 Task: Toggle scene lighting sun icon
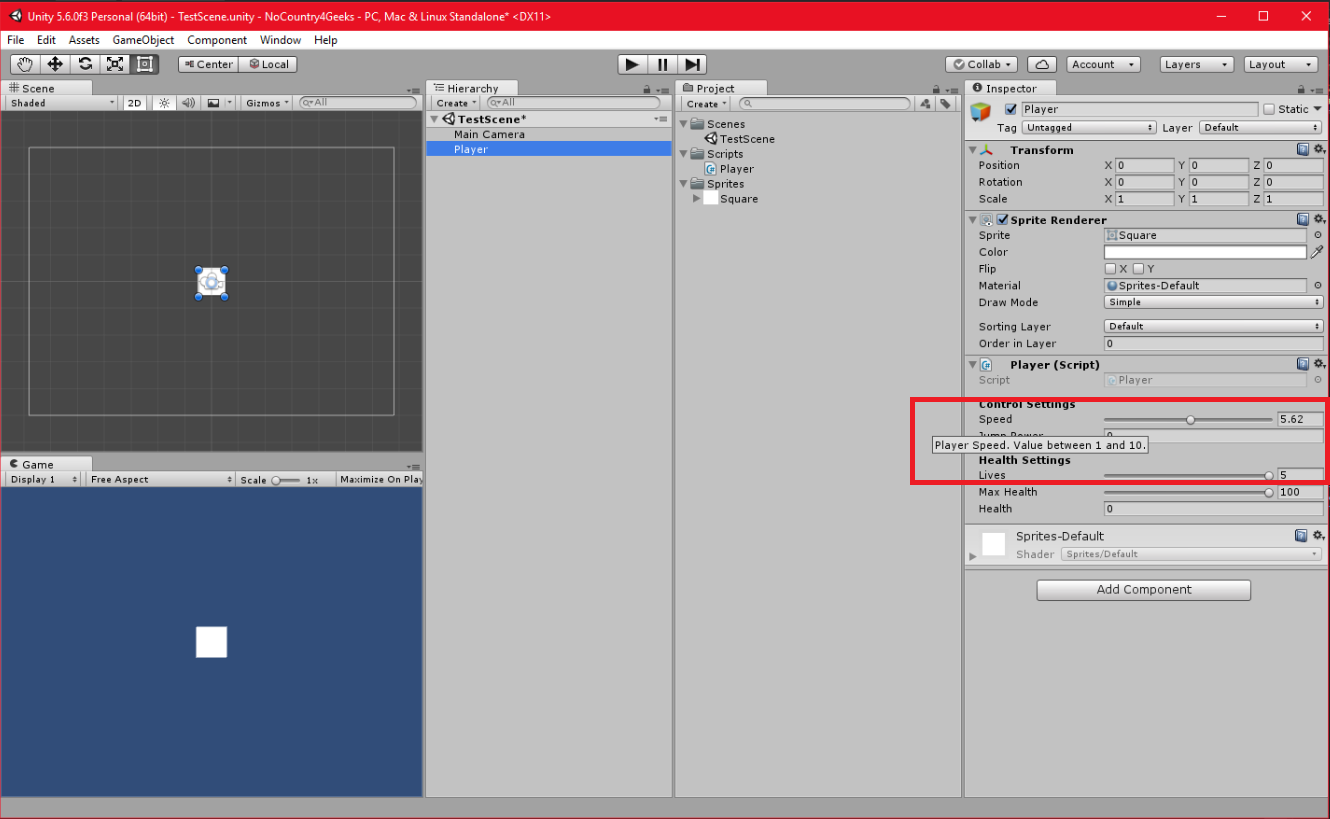click(164, 103)
